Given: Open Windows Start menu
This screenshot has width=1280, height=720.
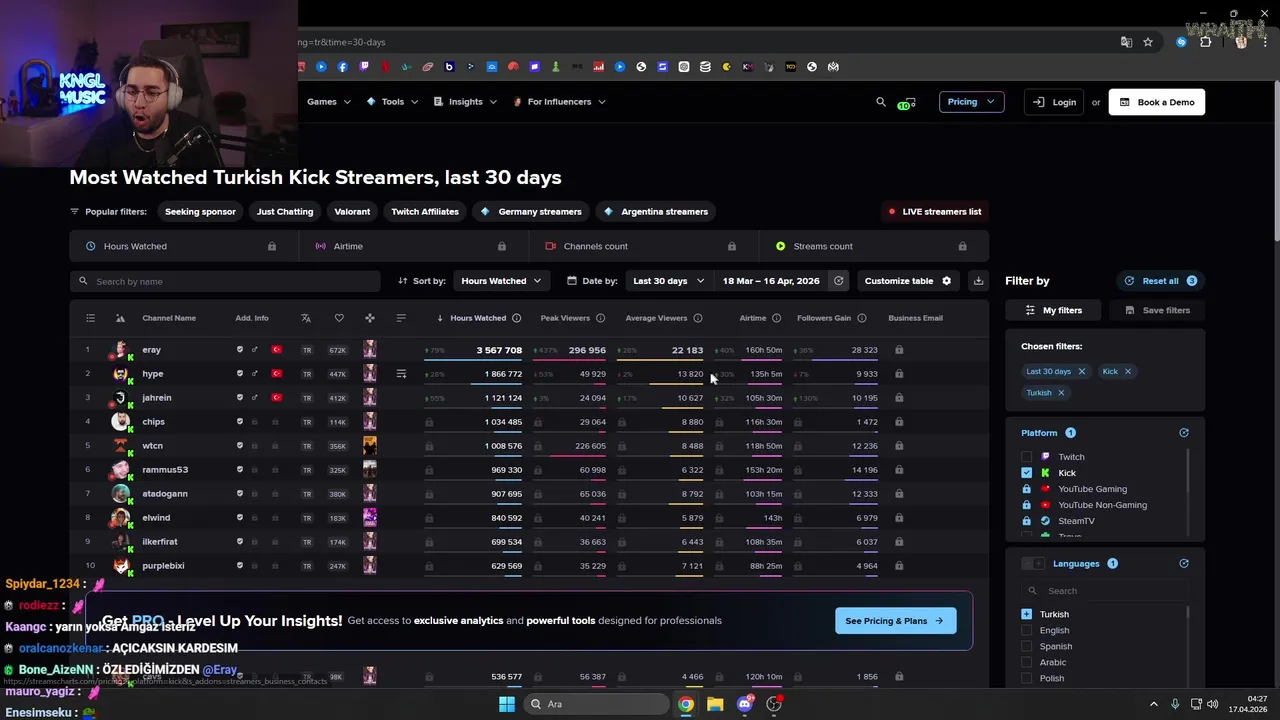Looking at the screenshot, I should (x=507, y=704).
